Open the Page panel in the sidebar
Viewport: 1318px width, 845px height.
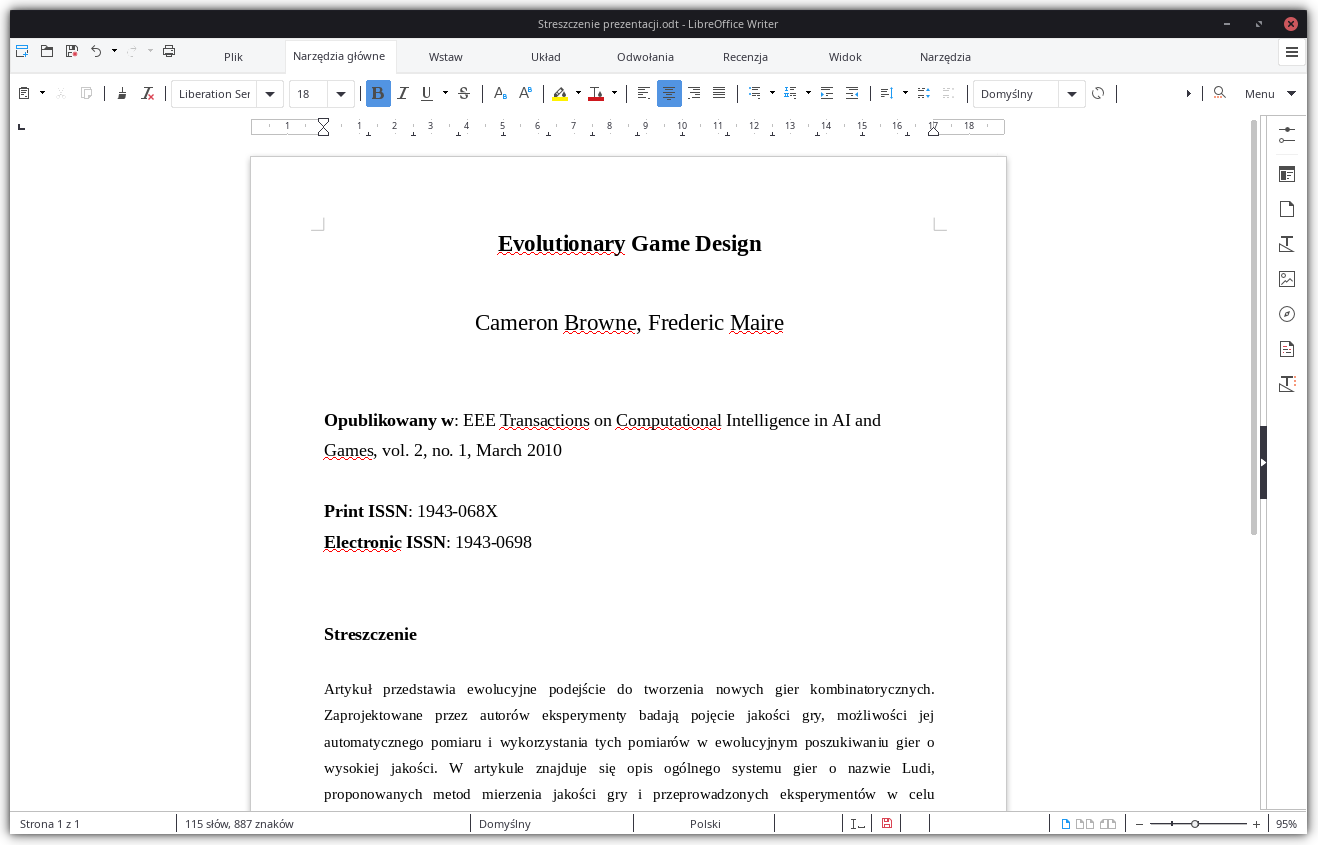click(x=1286, y=208)
